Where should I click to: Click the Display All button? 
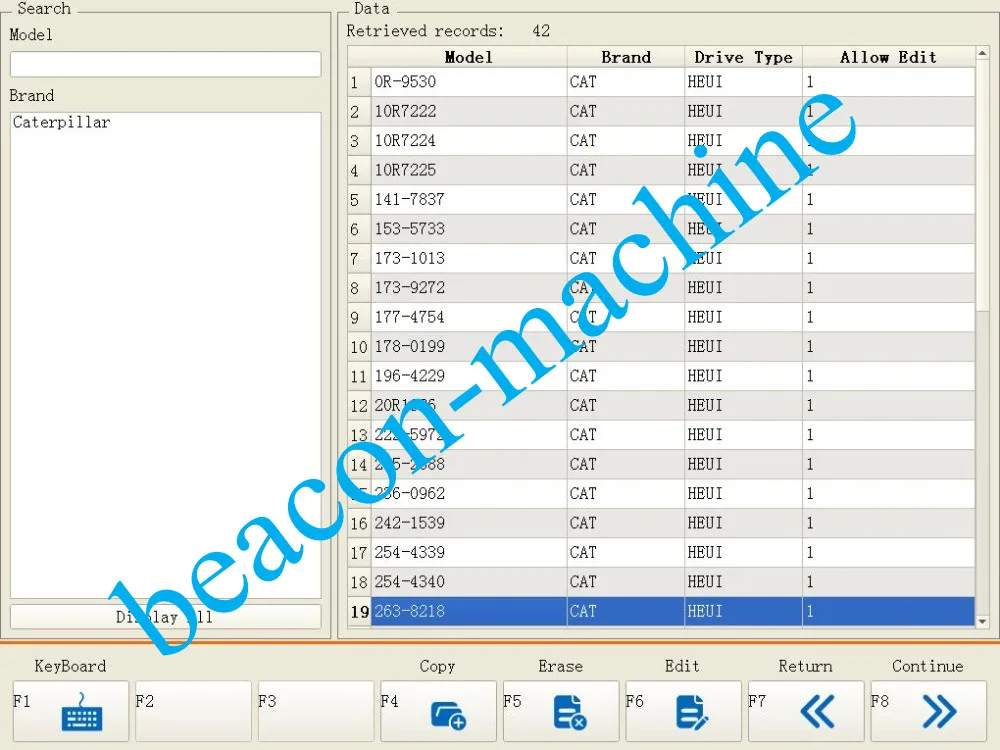coord(165,617)
